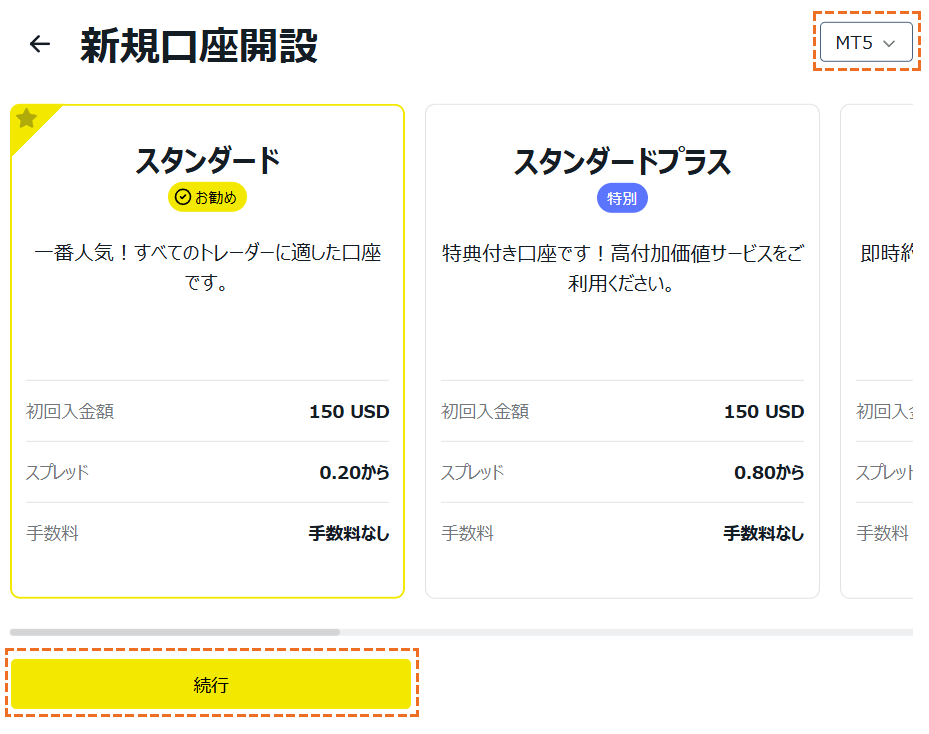
Task: Click 初回入金額 label on the スタンダードプラス card
Action: click(x=485, y=411)
